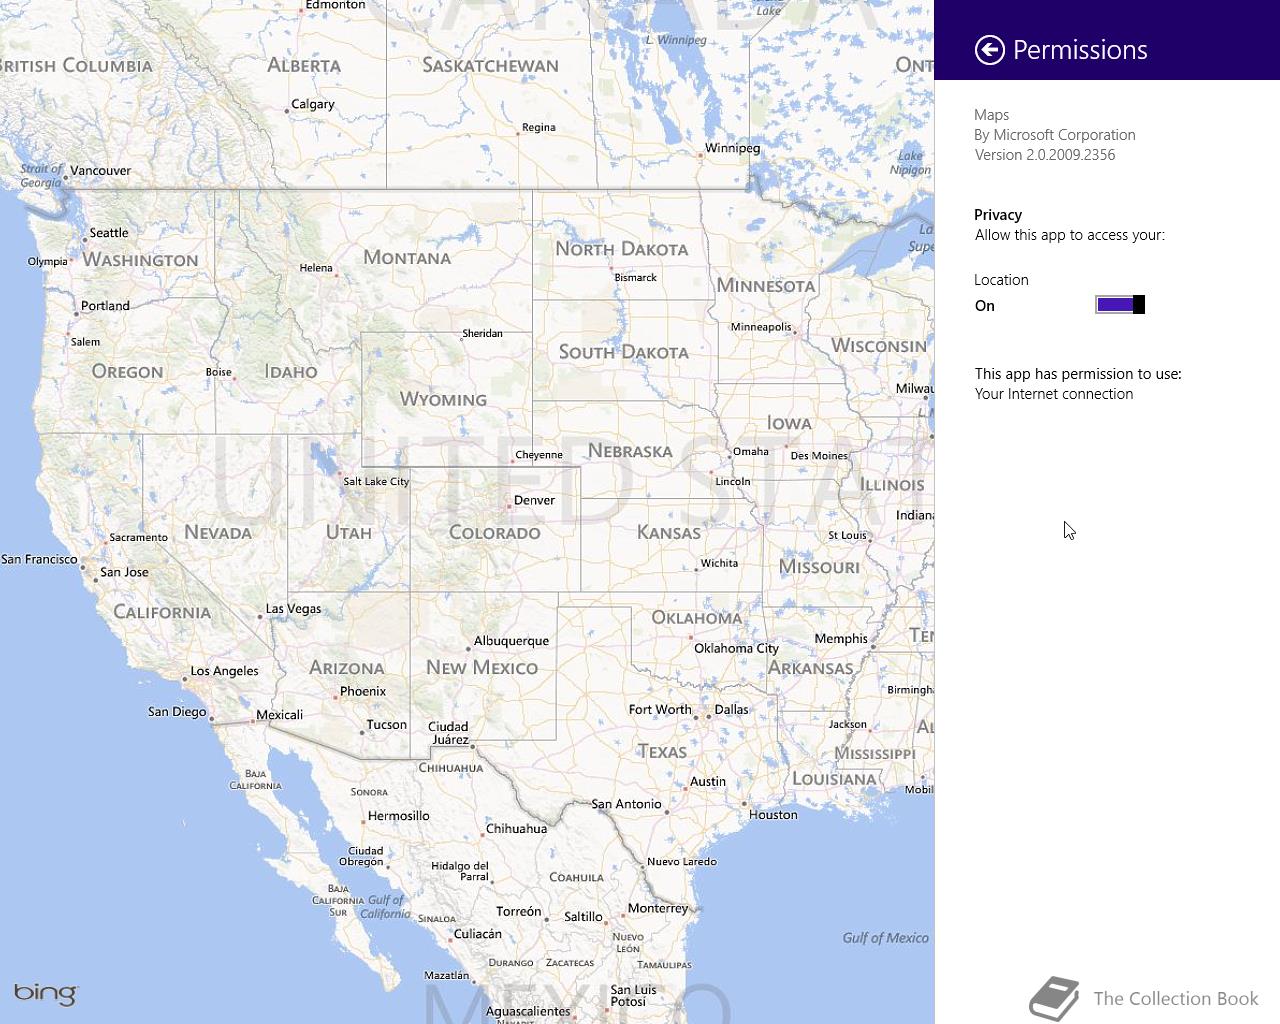Click the Las Vegas city marker
This screenshot has width=1280, height=1024.
click(260, 616)
